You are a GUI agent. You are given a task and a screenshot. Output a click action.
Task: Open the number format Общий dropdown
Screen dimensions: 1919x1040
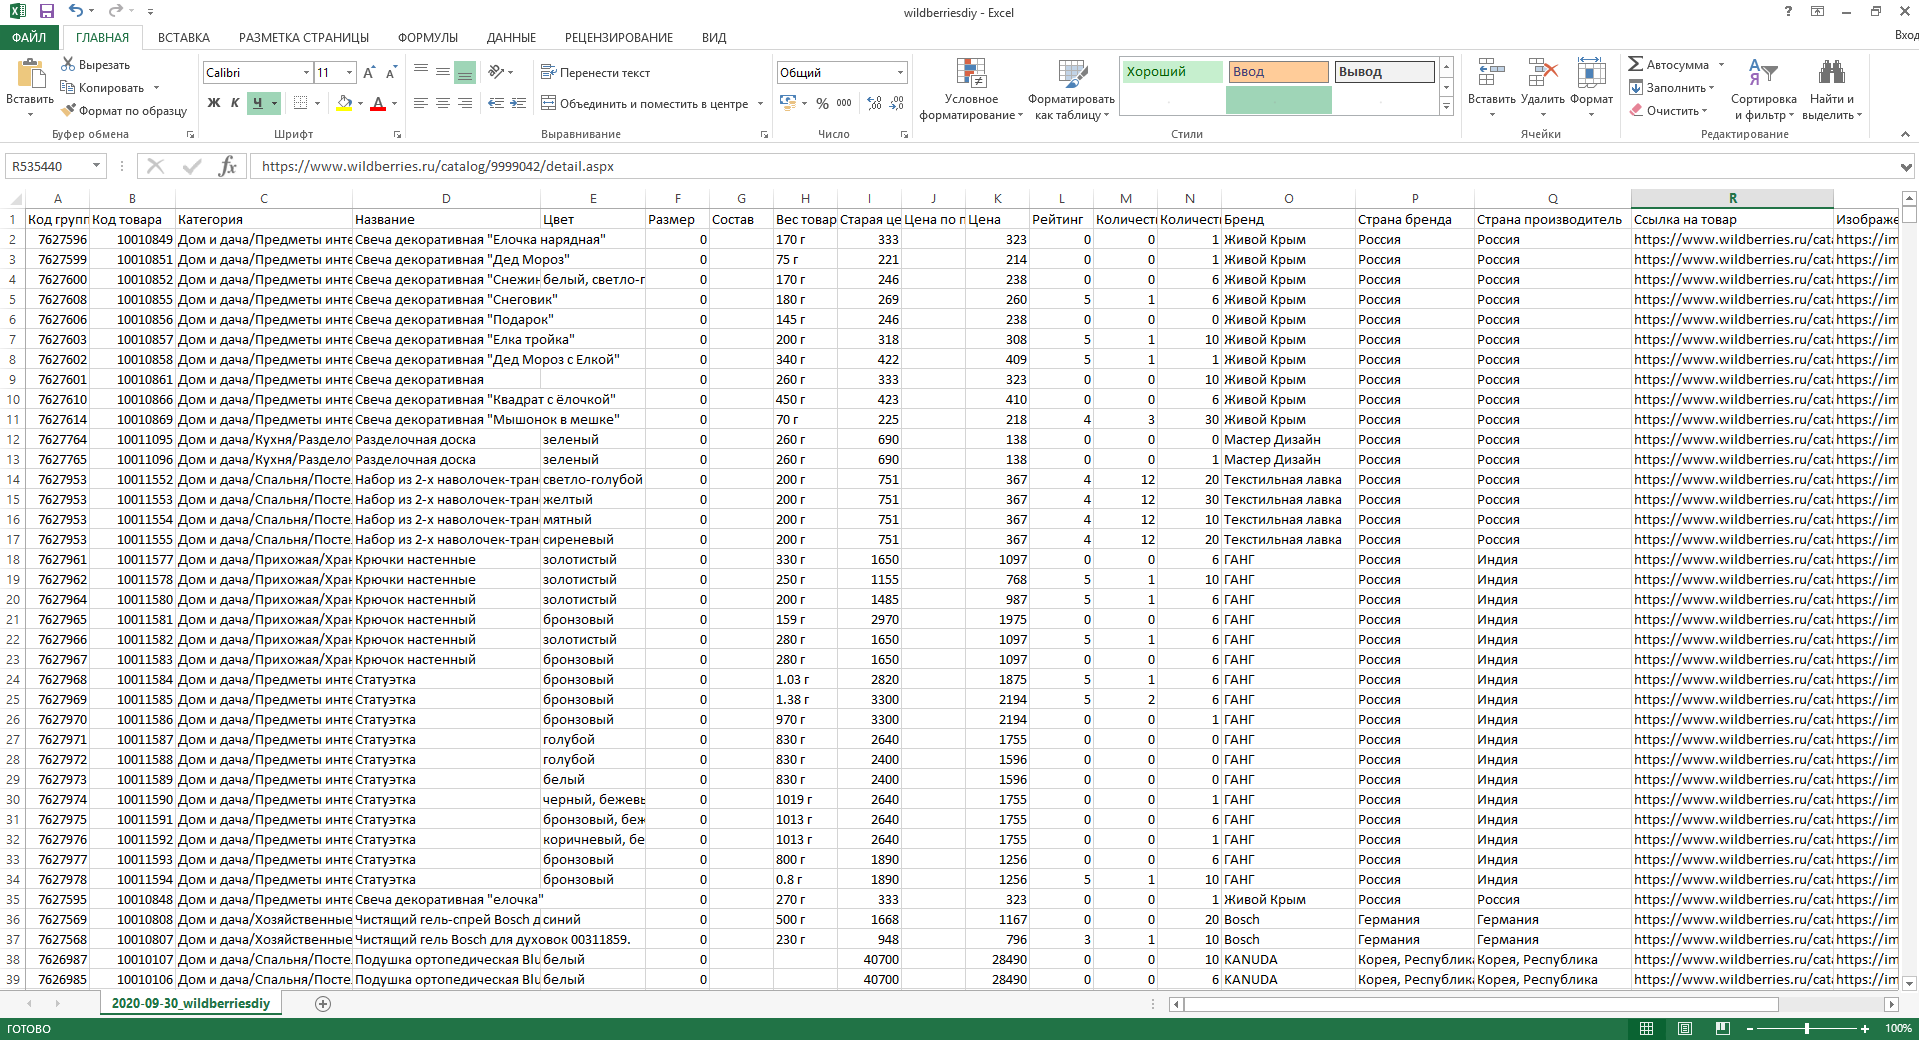900,72
